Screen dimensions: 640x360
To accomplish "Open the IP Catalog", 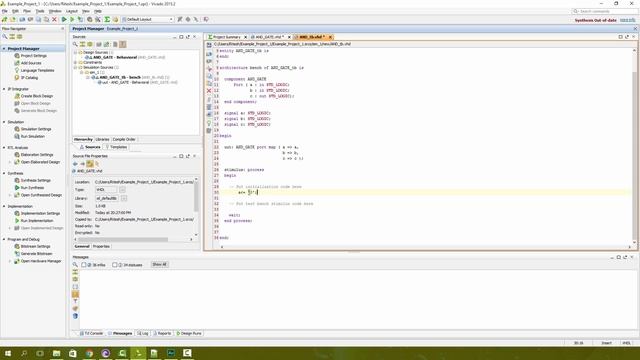I will click(29, 78).
